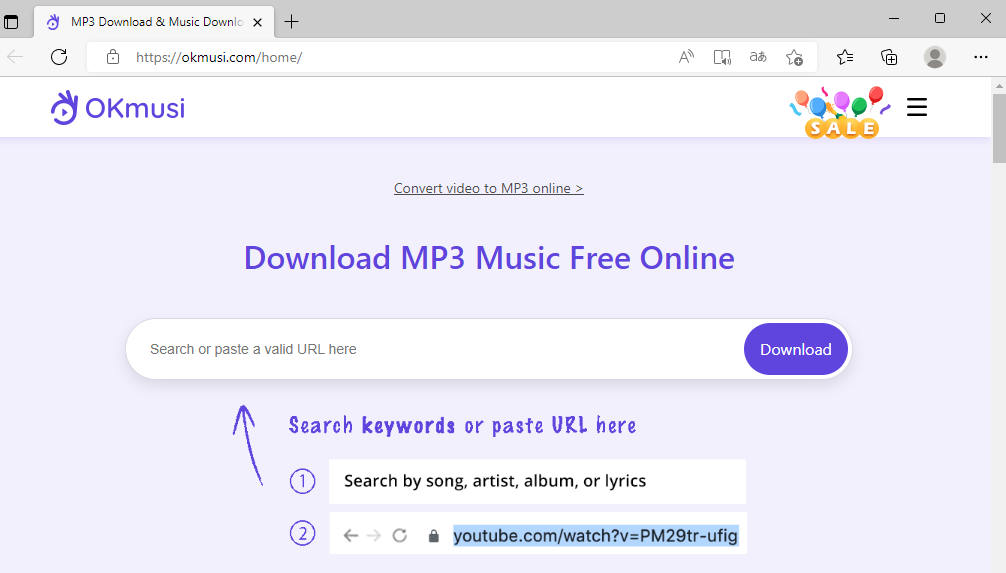The height and width of the screenshot is (573, 1006).
Task: Go back using browser back arrow
Action: [15, 57]
